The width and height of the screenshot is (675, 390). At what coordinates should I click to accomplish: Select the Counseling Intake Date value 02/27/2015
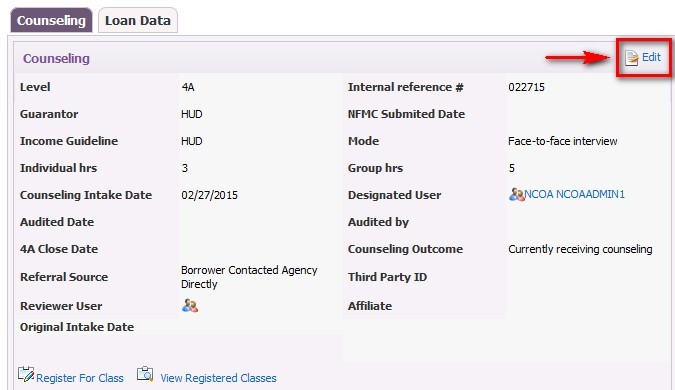click(209, 195)
